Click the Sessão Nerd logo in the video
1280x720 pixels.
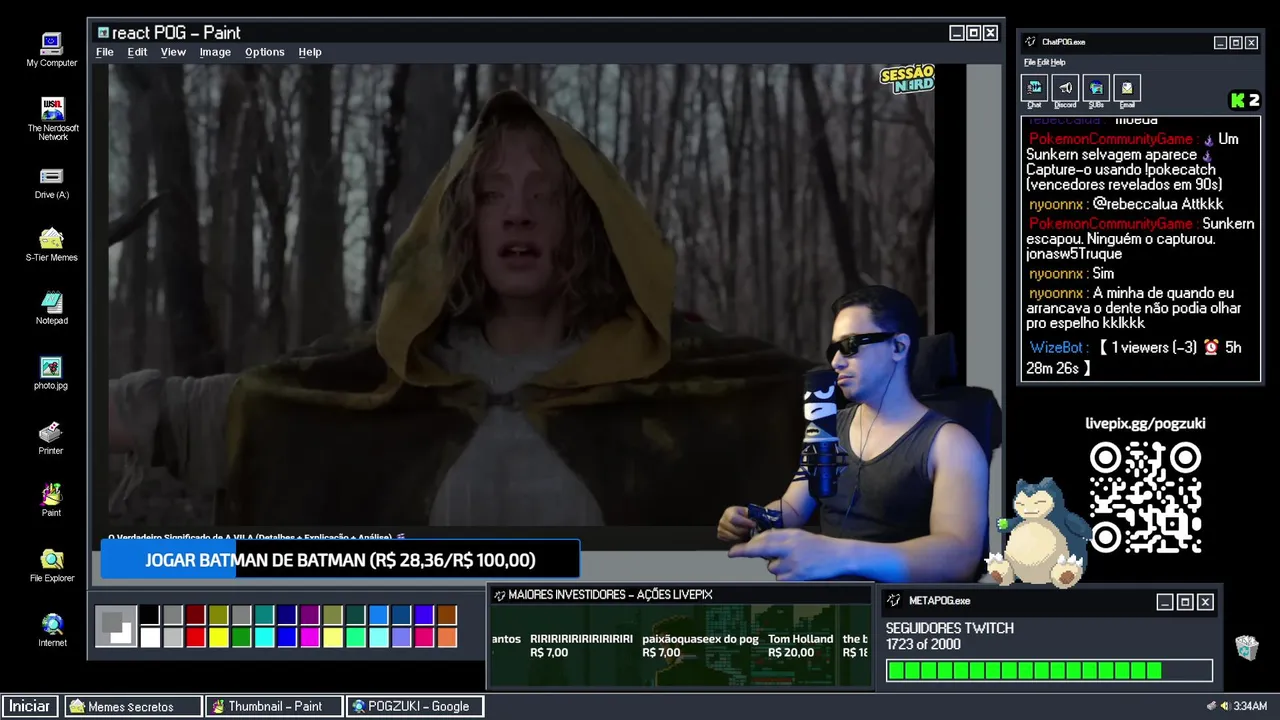[907, 78]
